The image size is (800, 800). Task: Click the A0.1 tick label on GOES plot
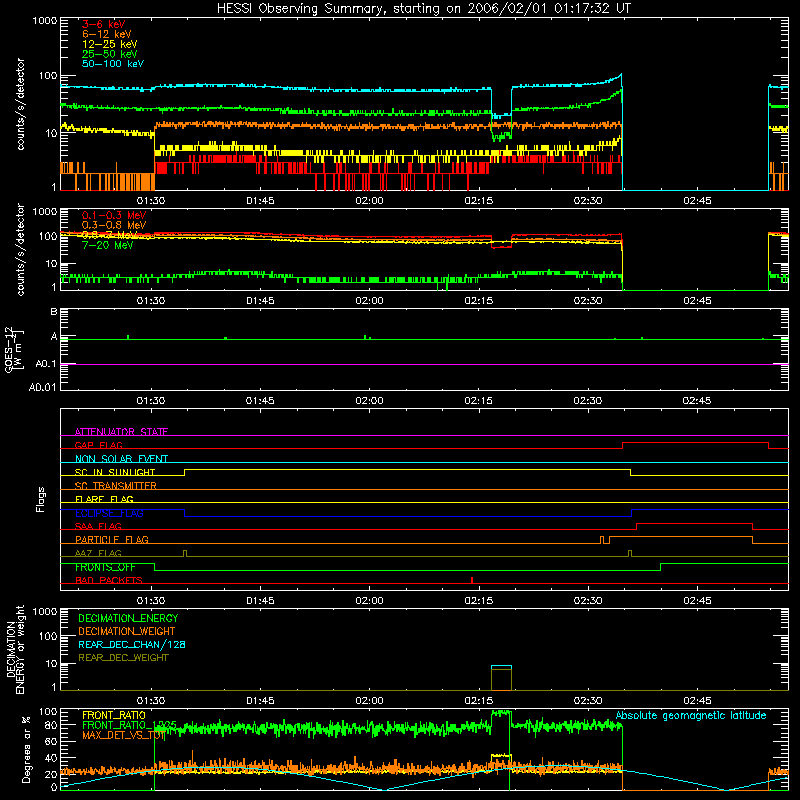click(46, 364)
